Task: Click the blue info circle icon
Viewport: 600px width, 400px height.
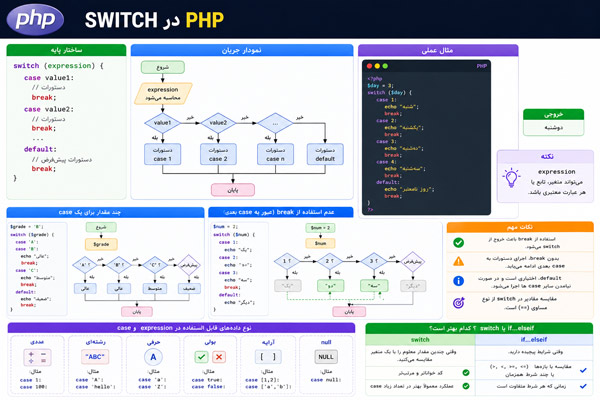Action: tap(458, 281)
